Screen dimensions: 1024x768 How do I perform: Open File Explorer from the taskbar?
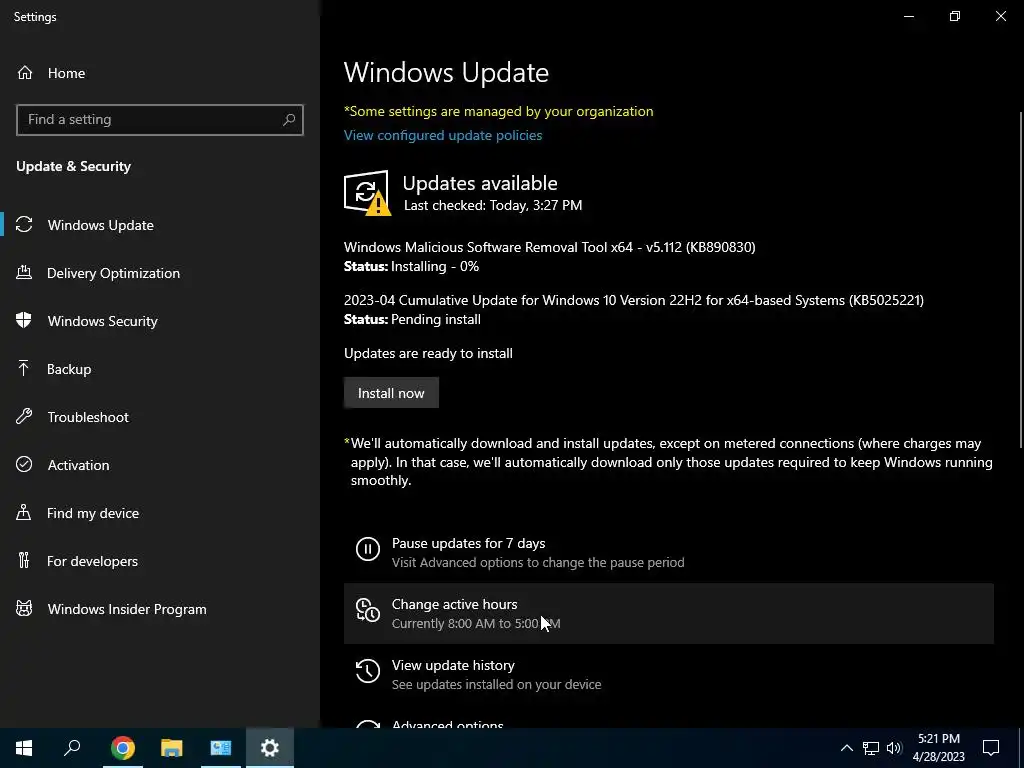172,748
